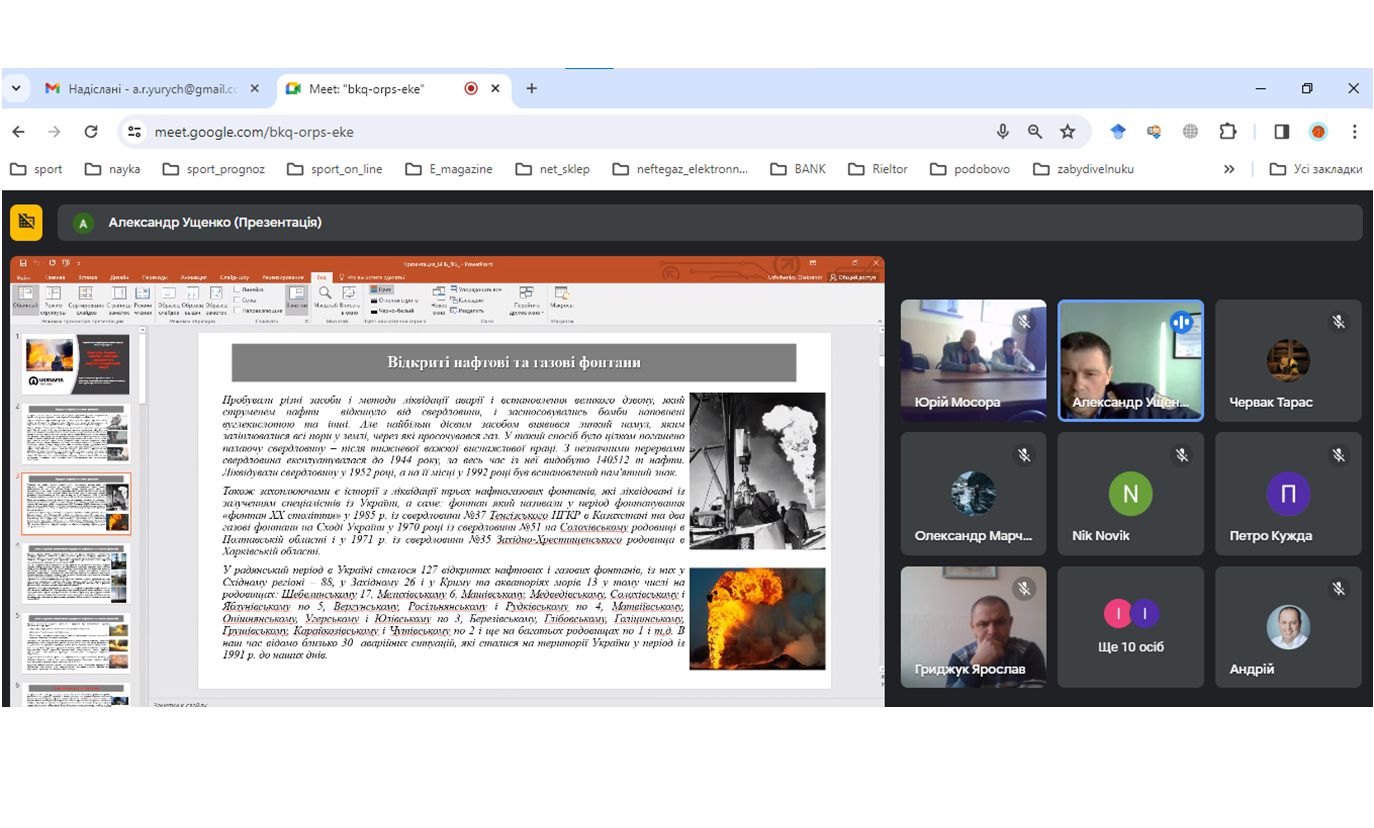Switch to Режим чтения view
This screenshot has width=1374, height=828.
pyautogui.click(x=143, y=299)
